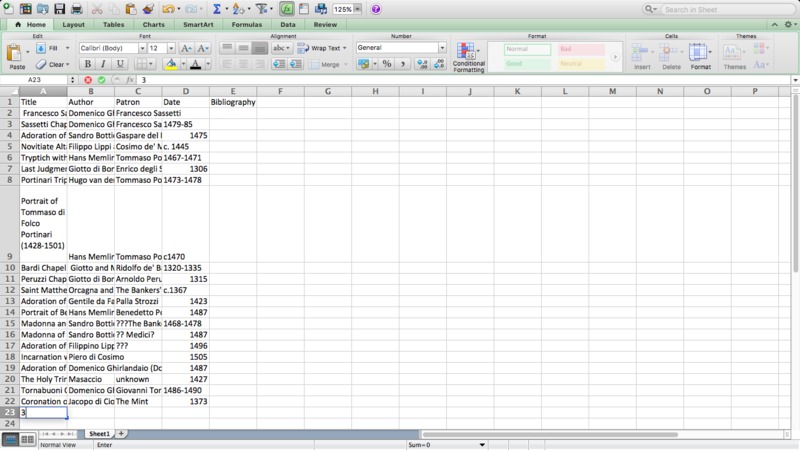Screen dimensions: 800x450
Task: Increase font size with A-up icon
Action: pyautogui.click(x=186, y=48)
